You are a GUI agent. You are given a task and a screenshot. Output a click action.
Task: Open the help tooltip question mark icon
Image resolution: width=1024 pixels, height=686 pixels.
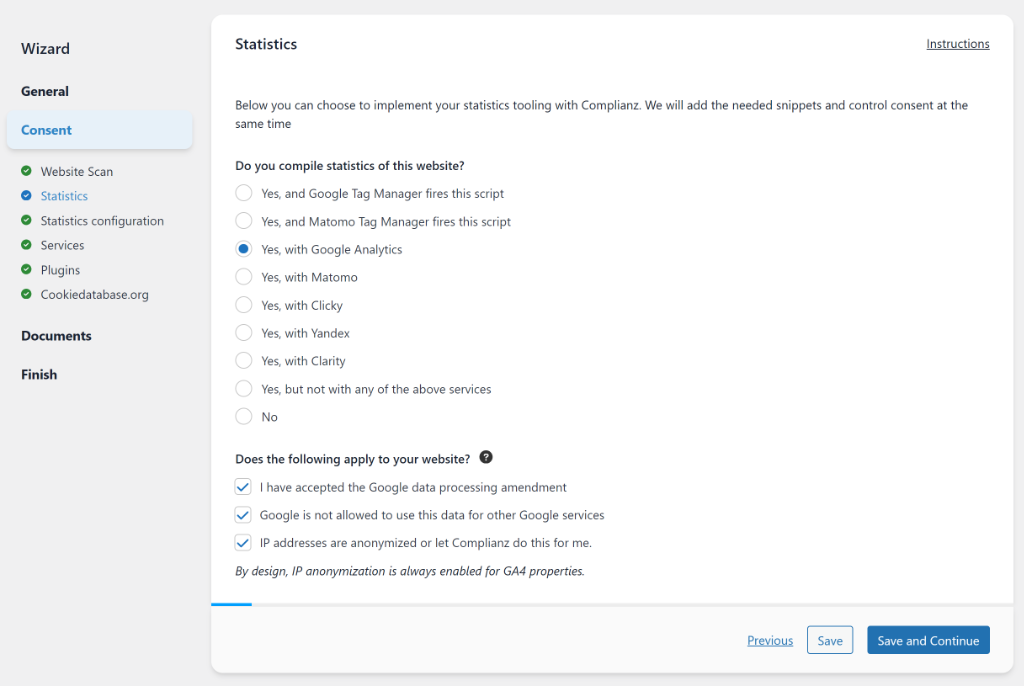[486, 457]
